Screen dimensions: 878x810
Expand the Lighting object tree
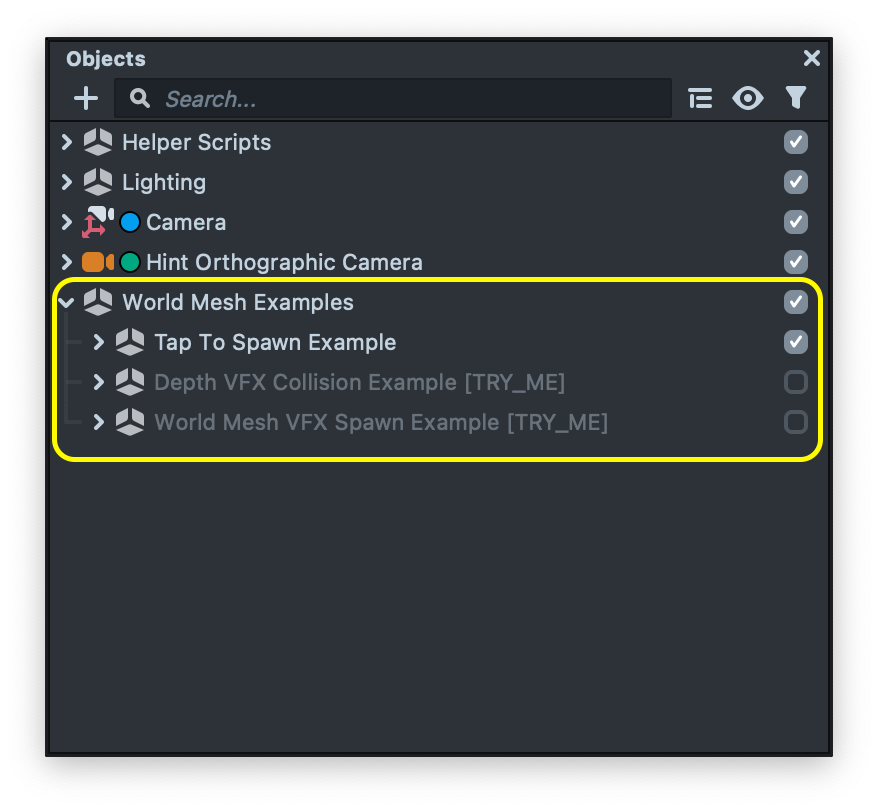(x=66, y=182)
